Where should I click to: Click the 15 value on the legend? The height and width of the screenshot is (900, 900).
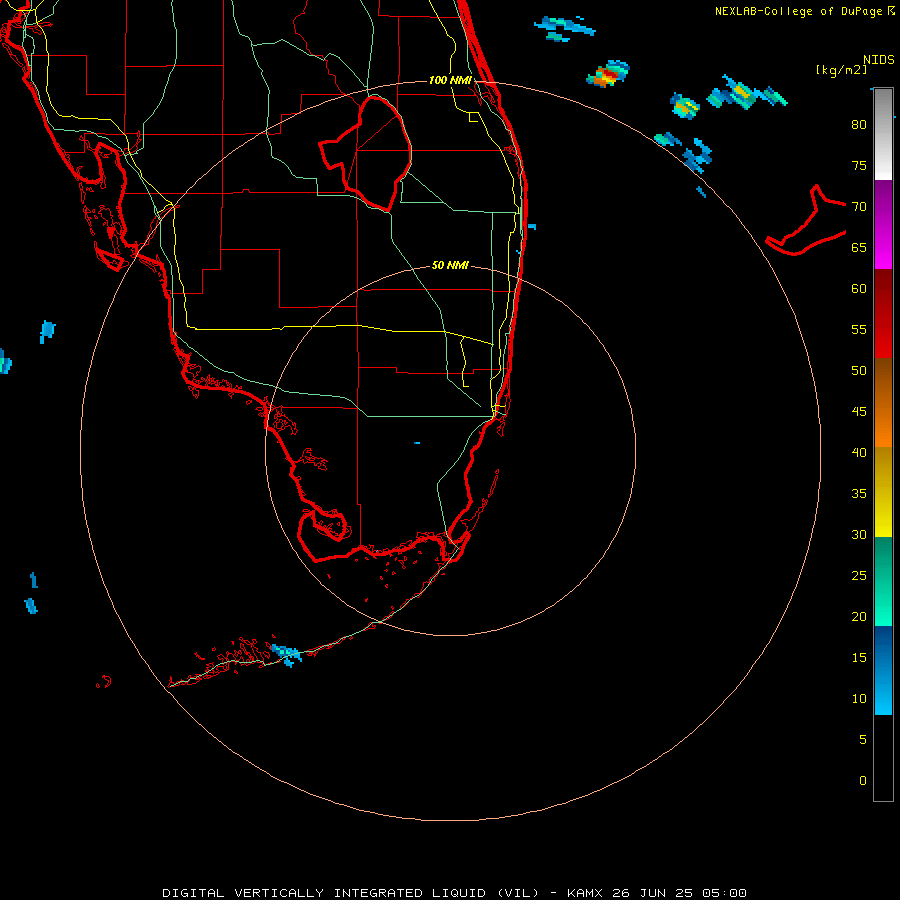click(859, 658)
